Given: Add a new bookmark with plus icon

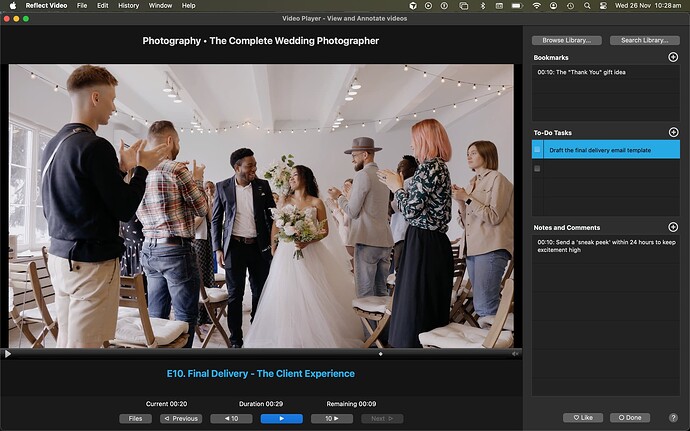Looking at the screenshot, I should pyautogui.click(x=673, y=57).
